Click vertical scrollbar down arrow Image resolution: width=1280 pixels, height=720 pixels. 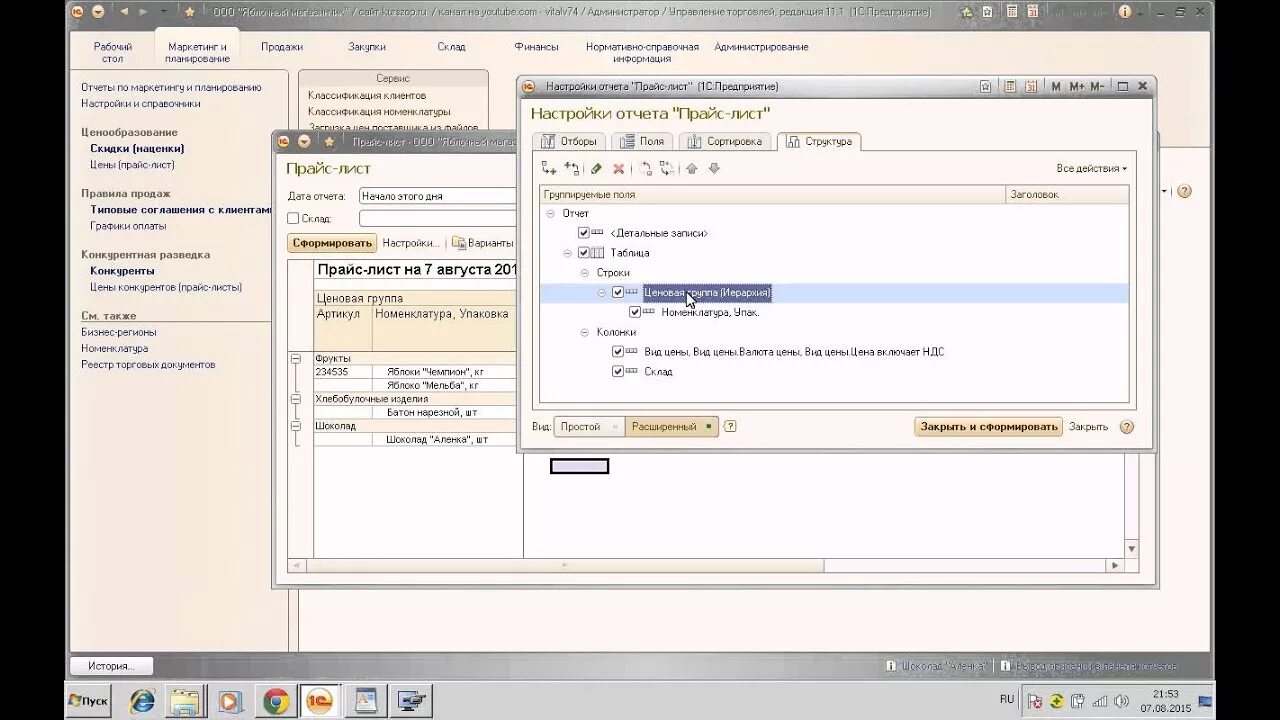point(1132,549)
